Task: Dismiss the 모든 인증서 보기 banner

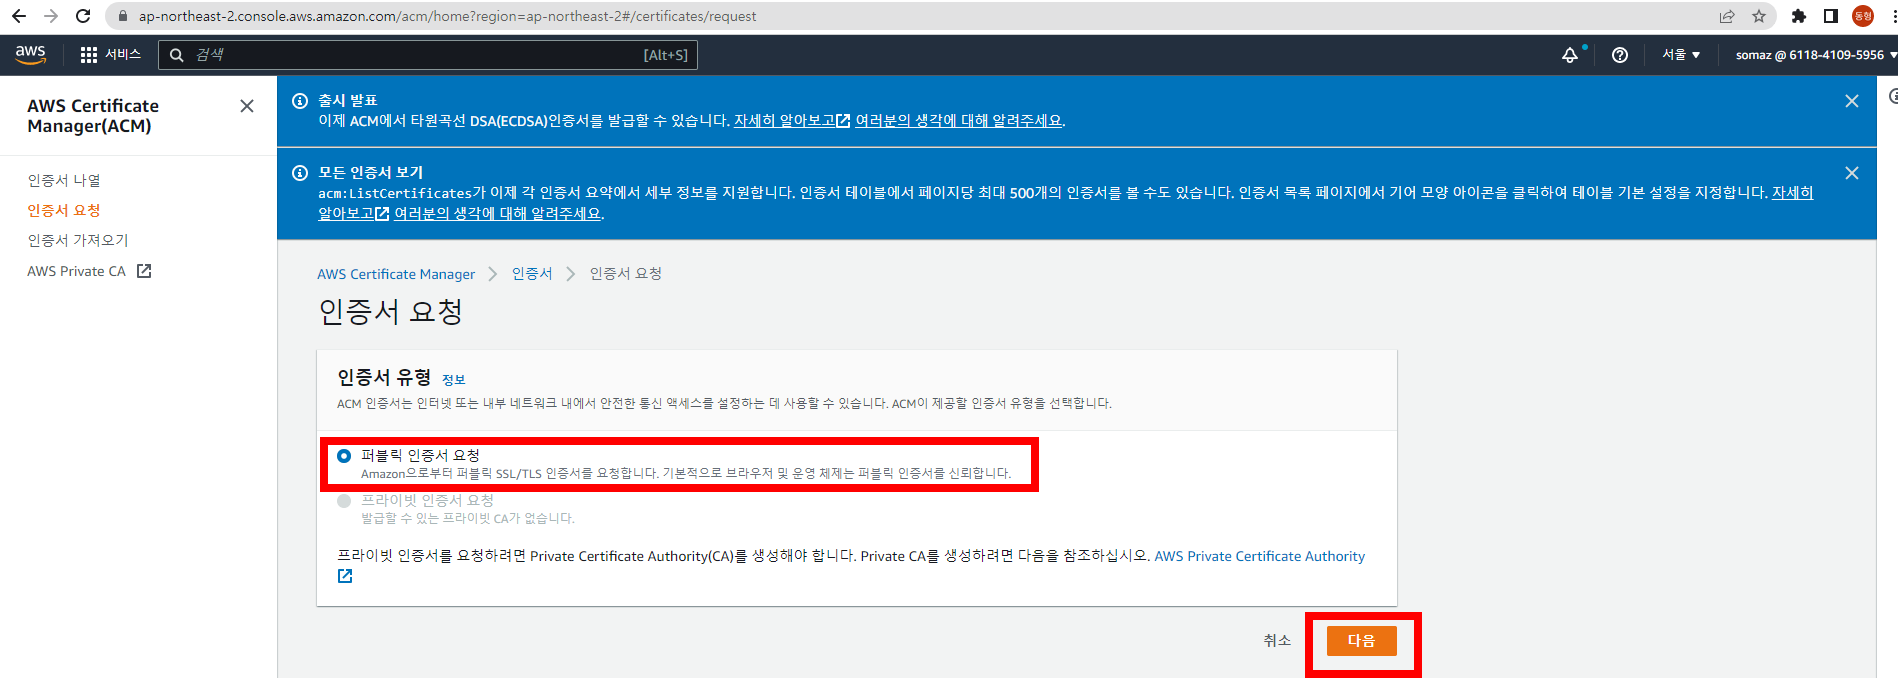Action: click(x=1852, y=173)
